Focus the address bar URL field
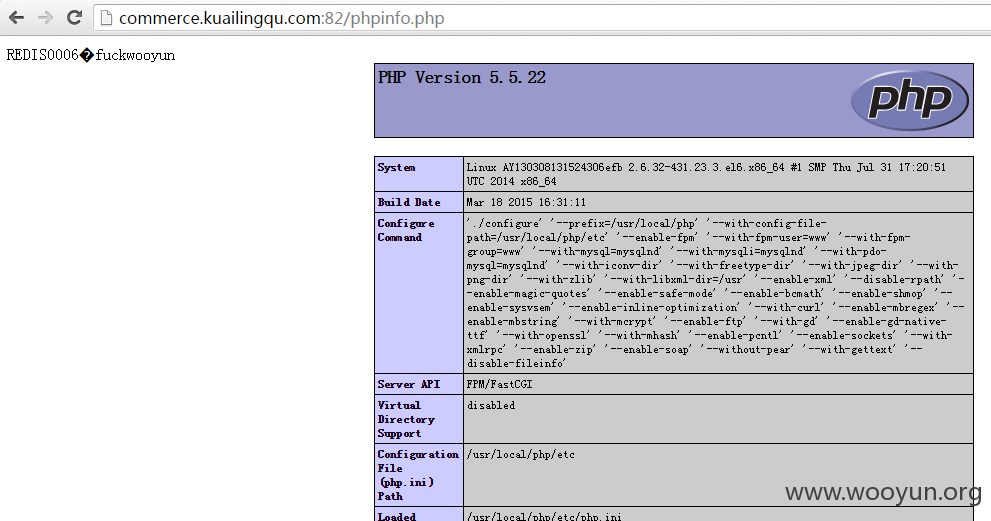 click(x=542, y=18)
